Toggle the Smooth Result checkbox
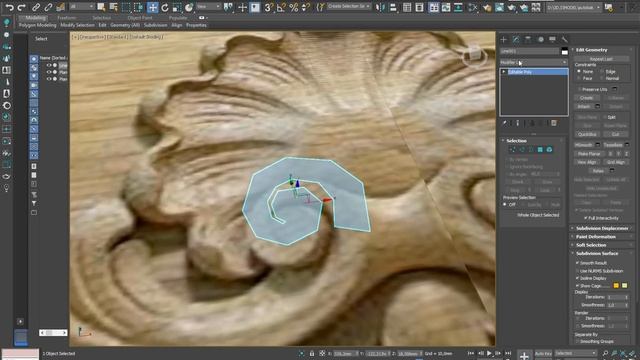Viewport: 640px width, 360px height. [x=577, y=263]
